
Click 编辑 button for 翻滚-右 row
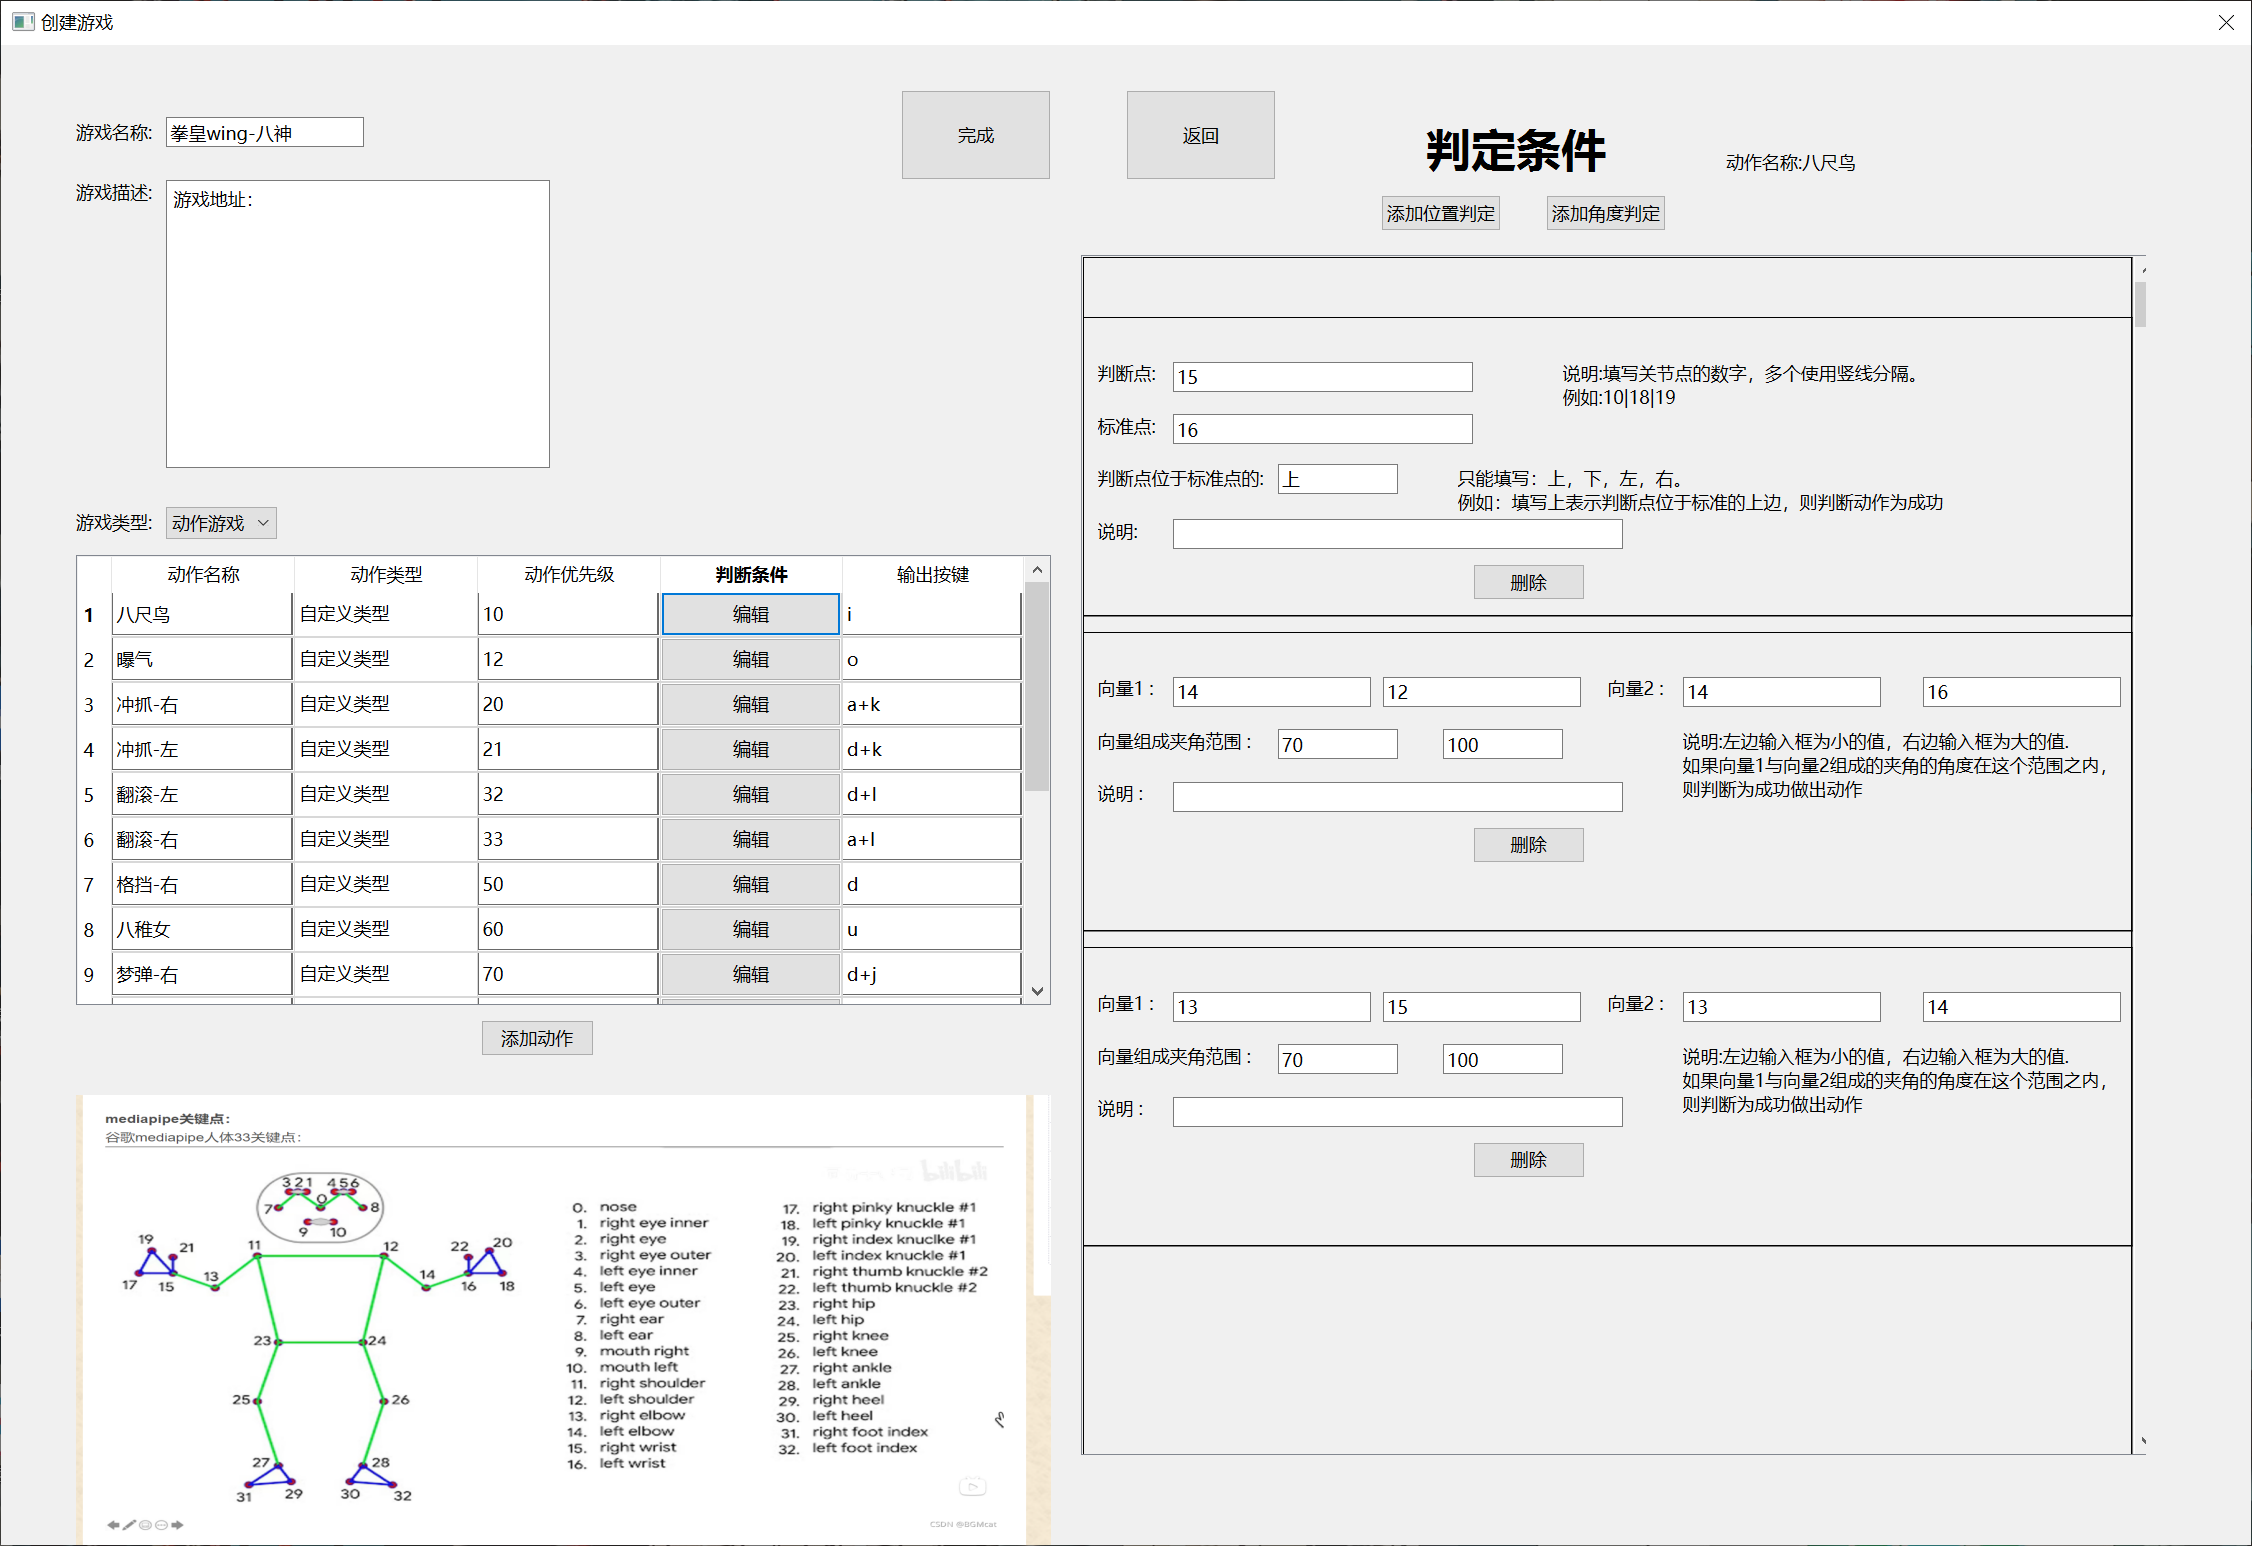[x=750, y=839]
